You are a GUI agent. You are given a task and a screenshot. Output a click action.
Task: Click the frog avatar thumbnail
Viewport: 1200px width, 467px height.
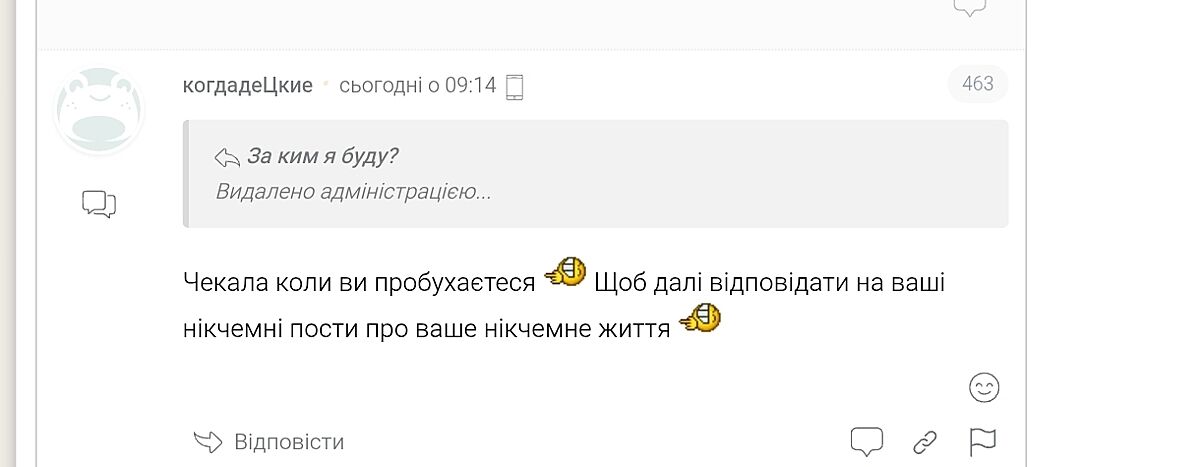coord(99,110)
